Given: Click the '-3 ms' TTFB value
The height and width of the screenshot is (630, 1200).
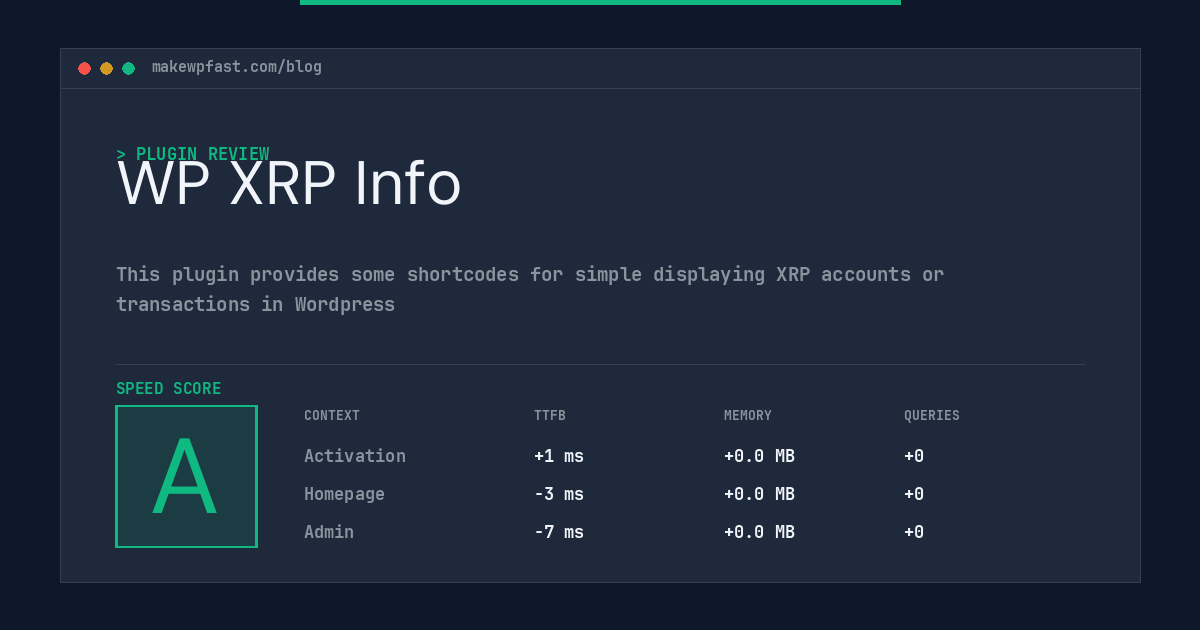Looking at the screenshot, I should click(559, 494).
